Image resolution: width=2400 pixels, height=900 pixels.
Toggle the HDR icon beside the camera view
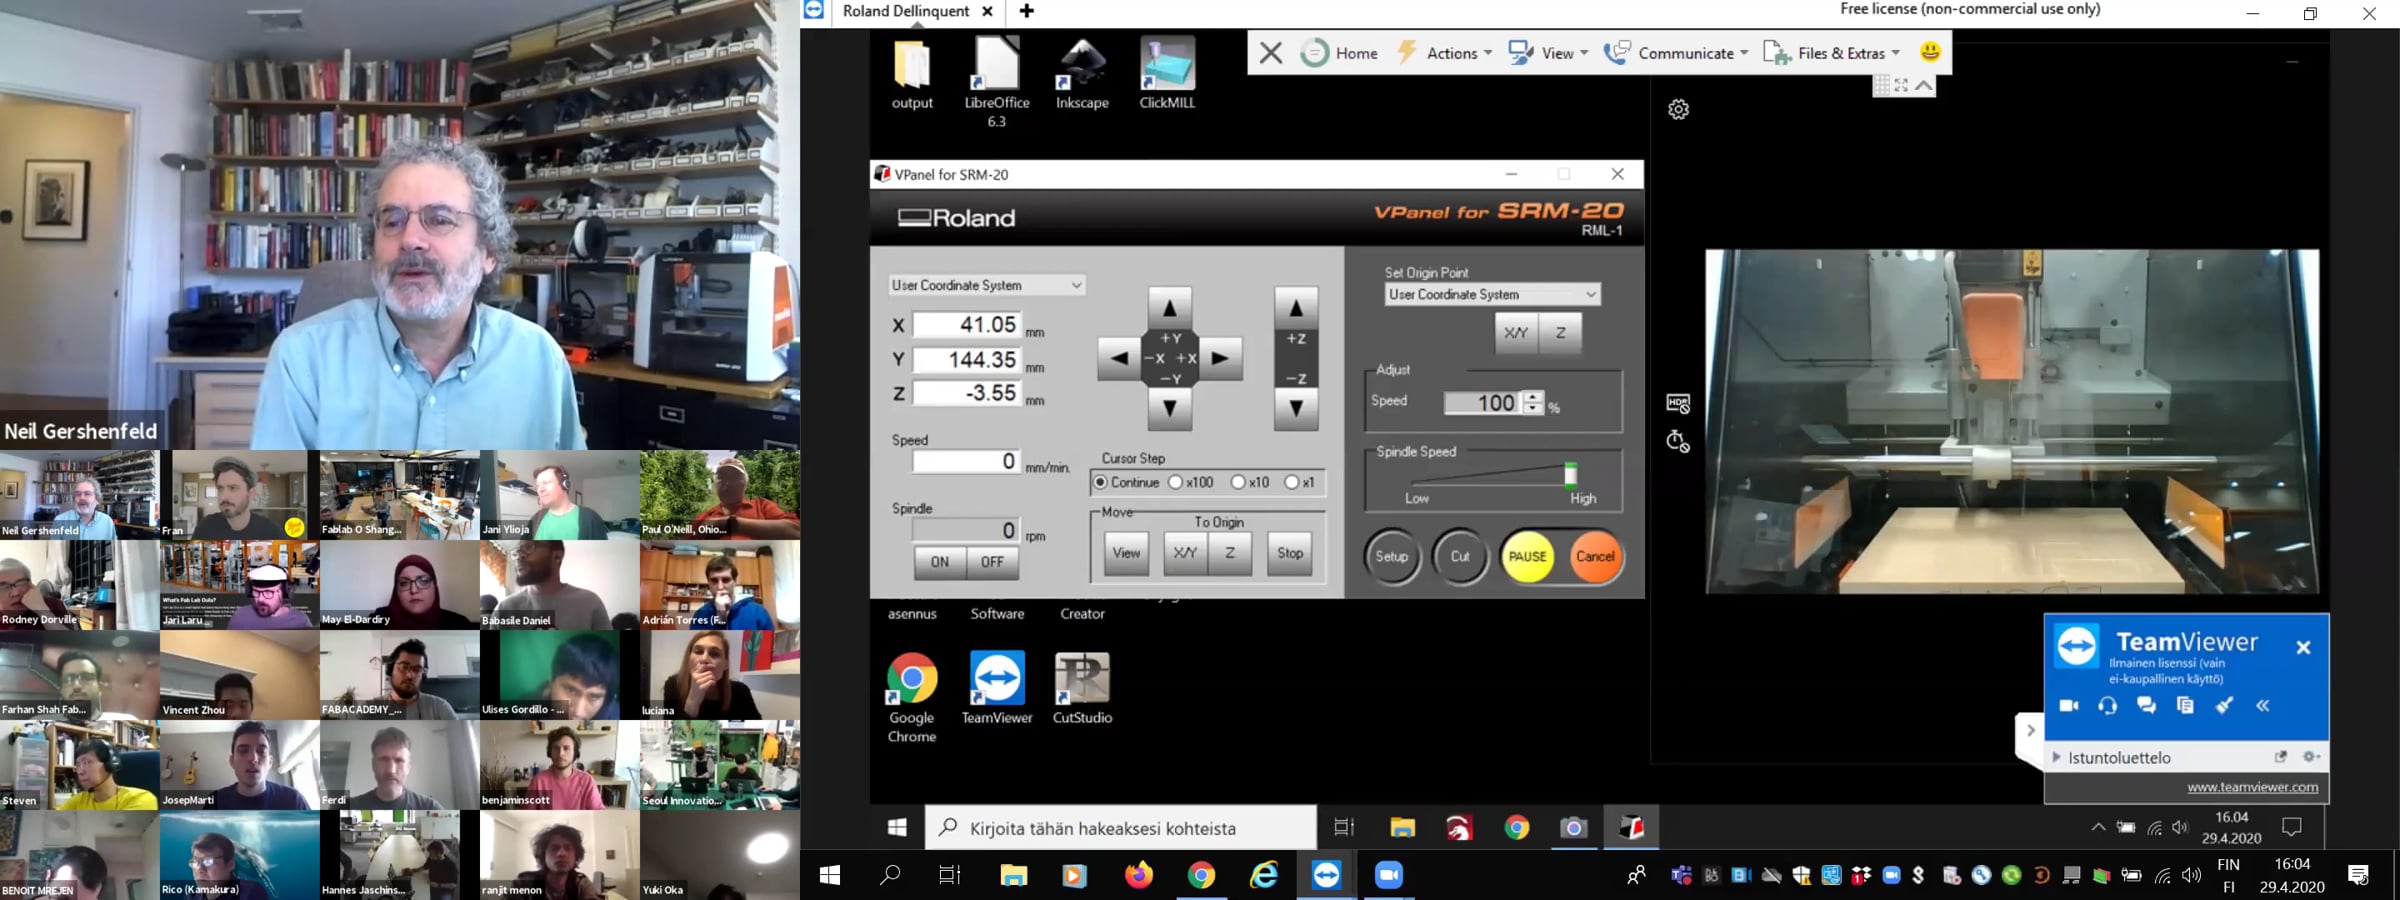pos(1679,403)
